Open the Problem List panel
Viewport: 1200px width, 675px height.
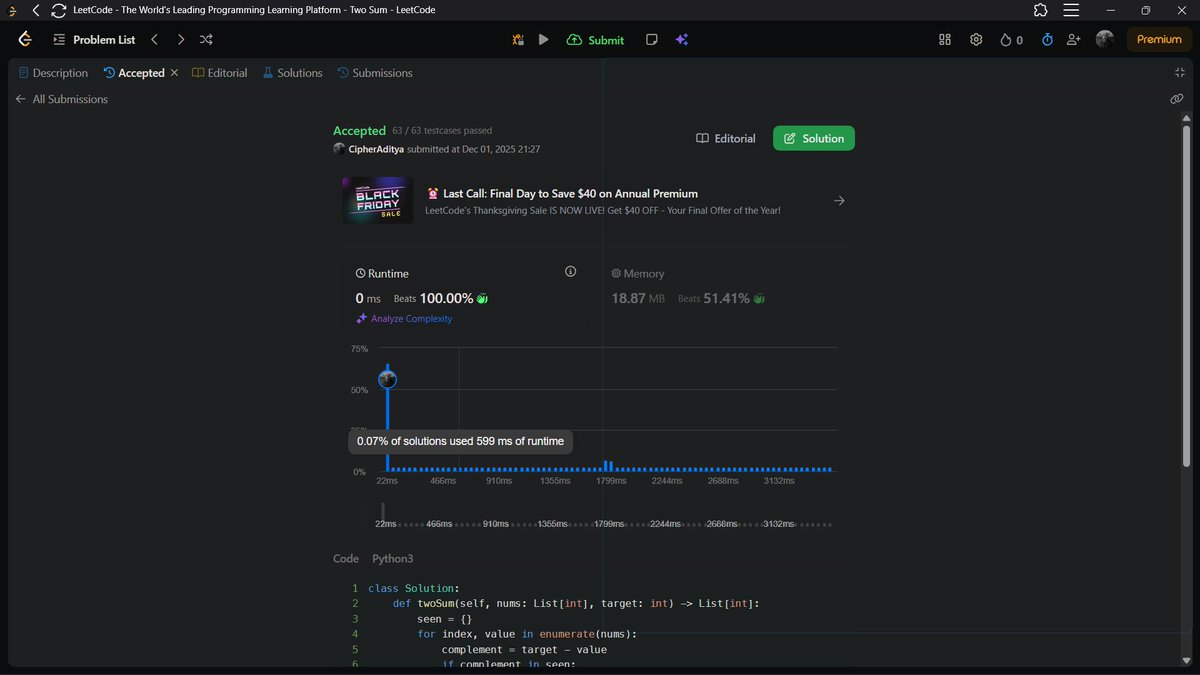(x=93, y=40)
